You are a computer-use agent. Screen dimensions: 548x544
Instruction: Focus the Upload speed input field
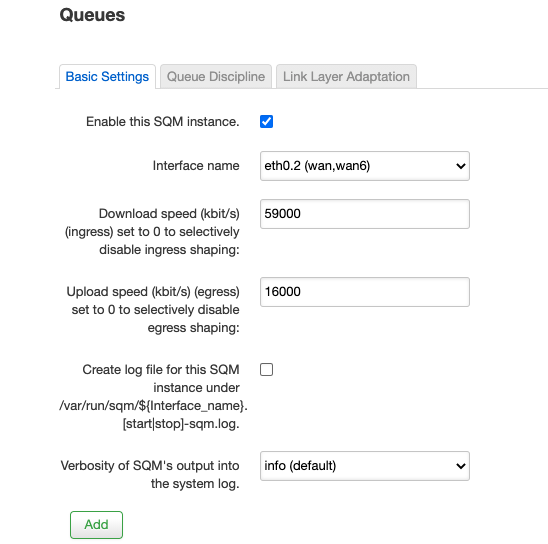point(365,292)
